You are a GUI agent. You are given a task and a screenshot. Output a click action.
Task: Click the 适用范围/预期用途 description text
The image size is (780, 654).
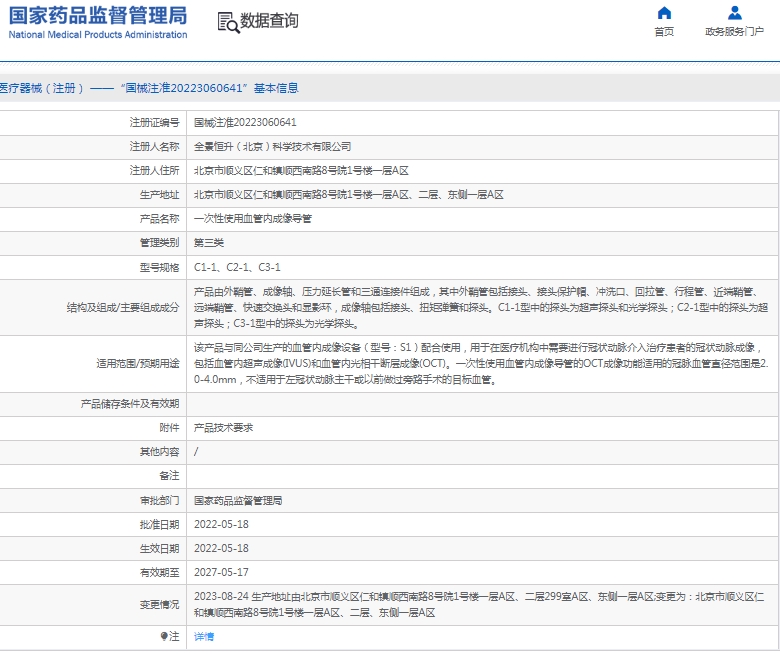tap(481, 364)
